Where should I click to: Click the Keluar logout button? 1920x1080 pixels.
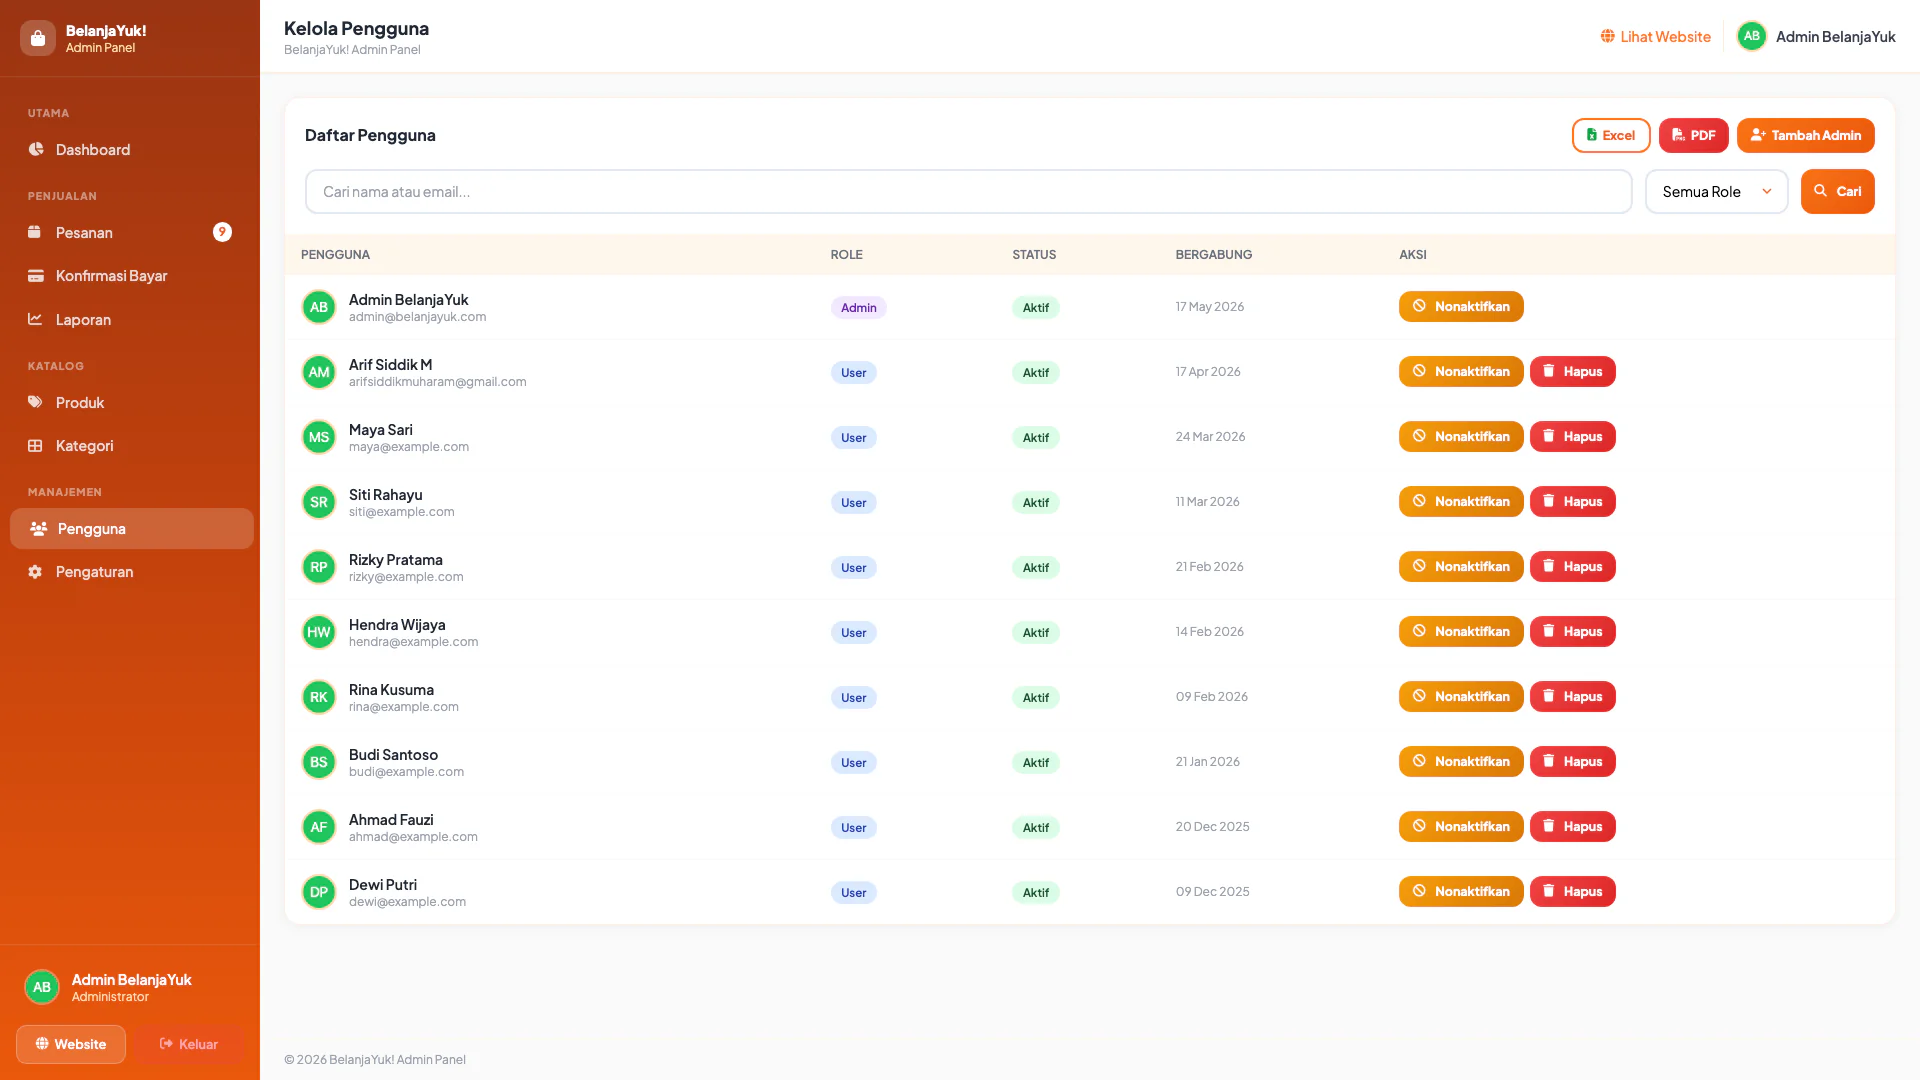coord(189,1044)
